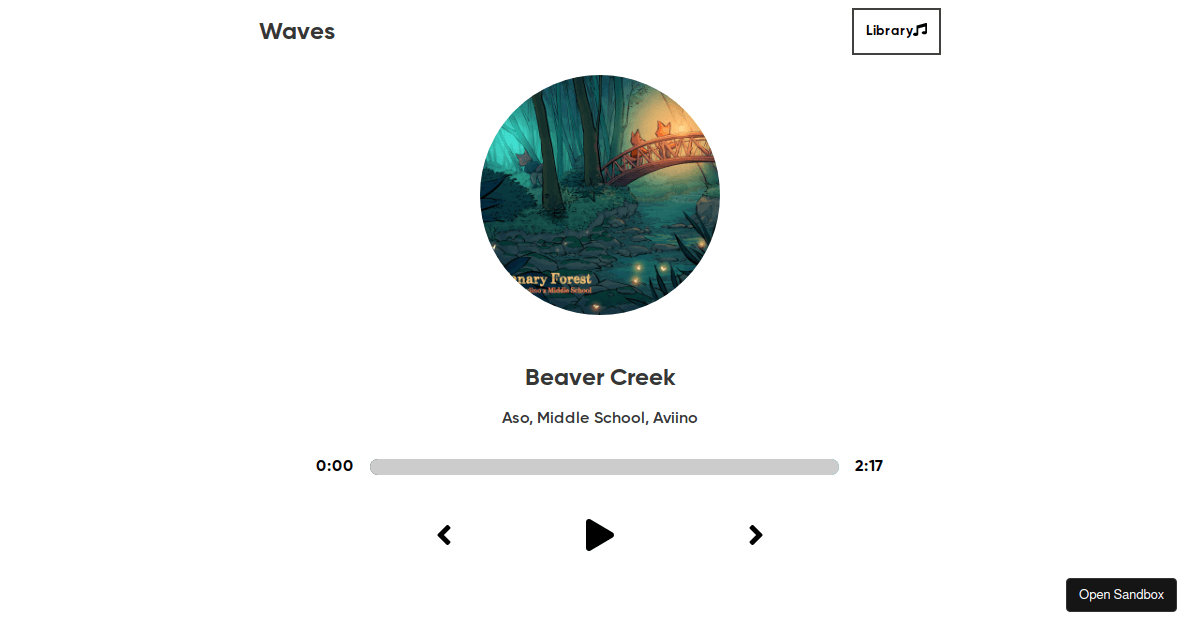Viewport: 1200px width, 630px height.
Task: Click Aviino in the artist credits
Action: (x=675, y=418)
